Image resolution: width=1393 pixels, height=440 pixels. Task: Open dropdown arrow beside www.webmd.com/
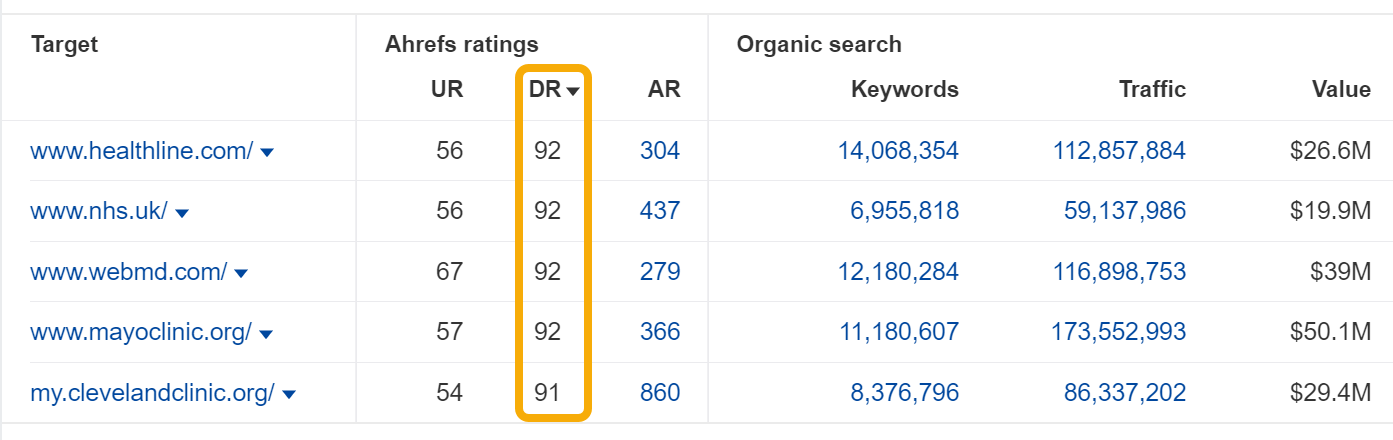(241, 272)
